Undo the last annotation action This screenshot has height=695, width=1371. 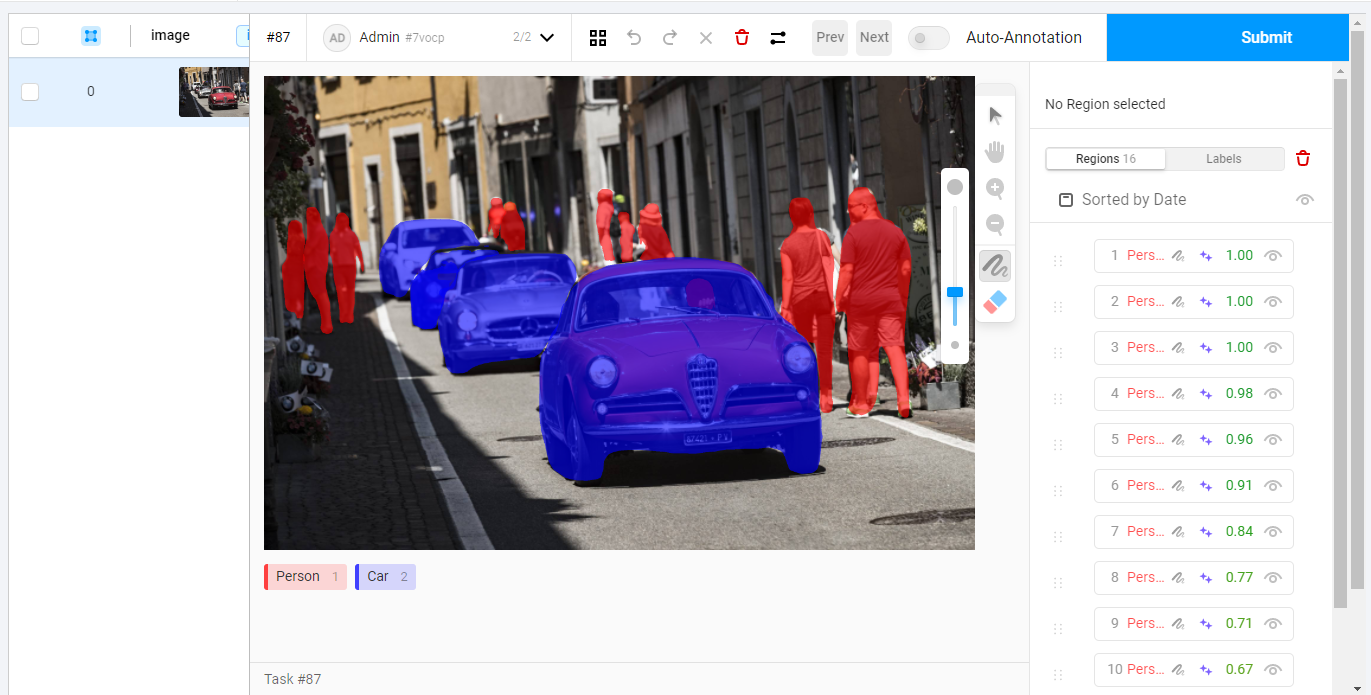[x=634, y=37]
